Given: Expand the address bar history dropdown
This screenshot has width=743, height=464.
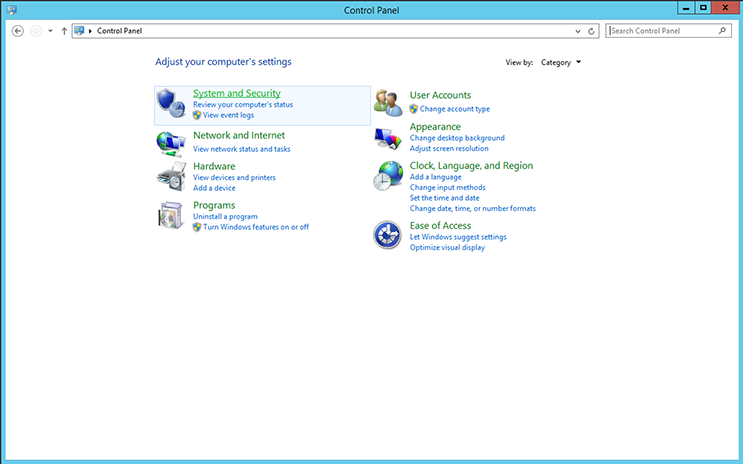Looking at the screenshot, I should 578,31.
